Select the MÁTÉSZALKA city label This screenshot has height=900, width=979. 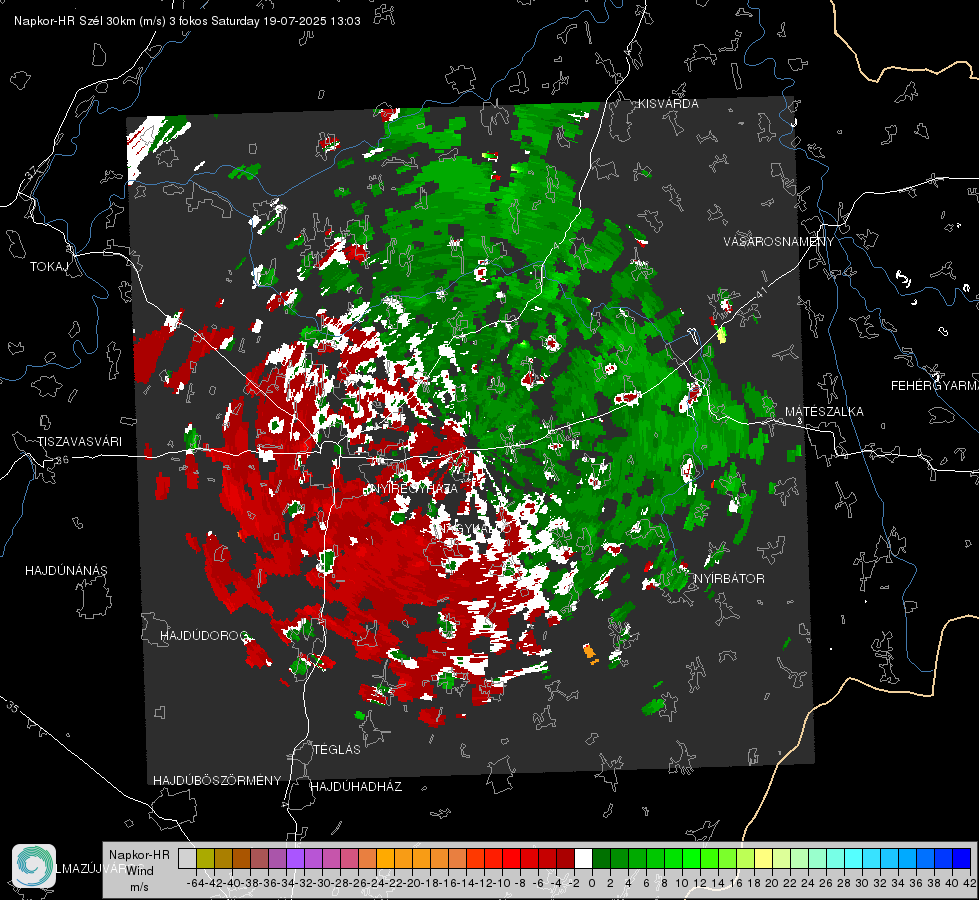pyautogui.click(x=824, y=412)
